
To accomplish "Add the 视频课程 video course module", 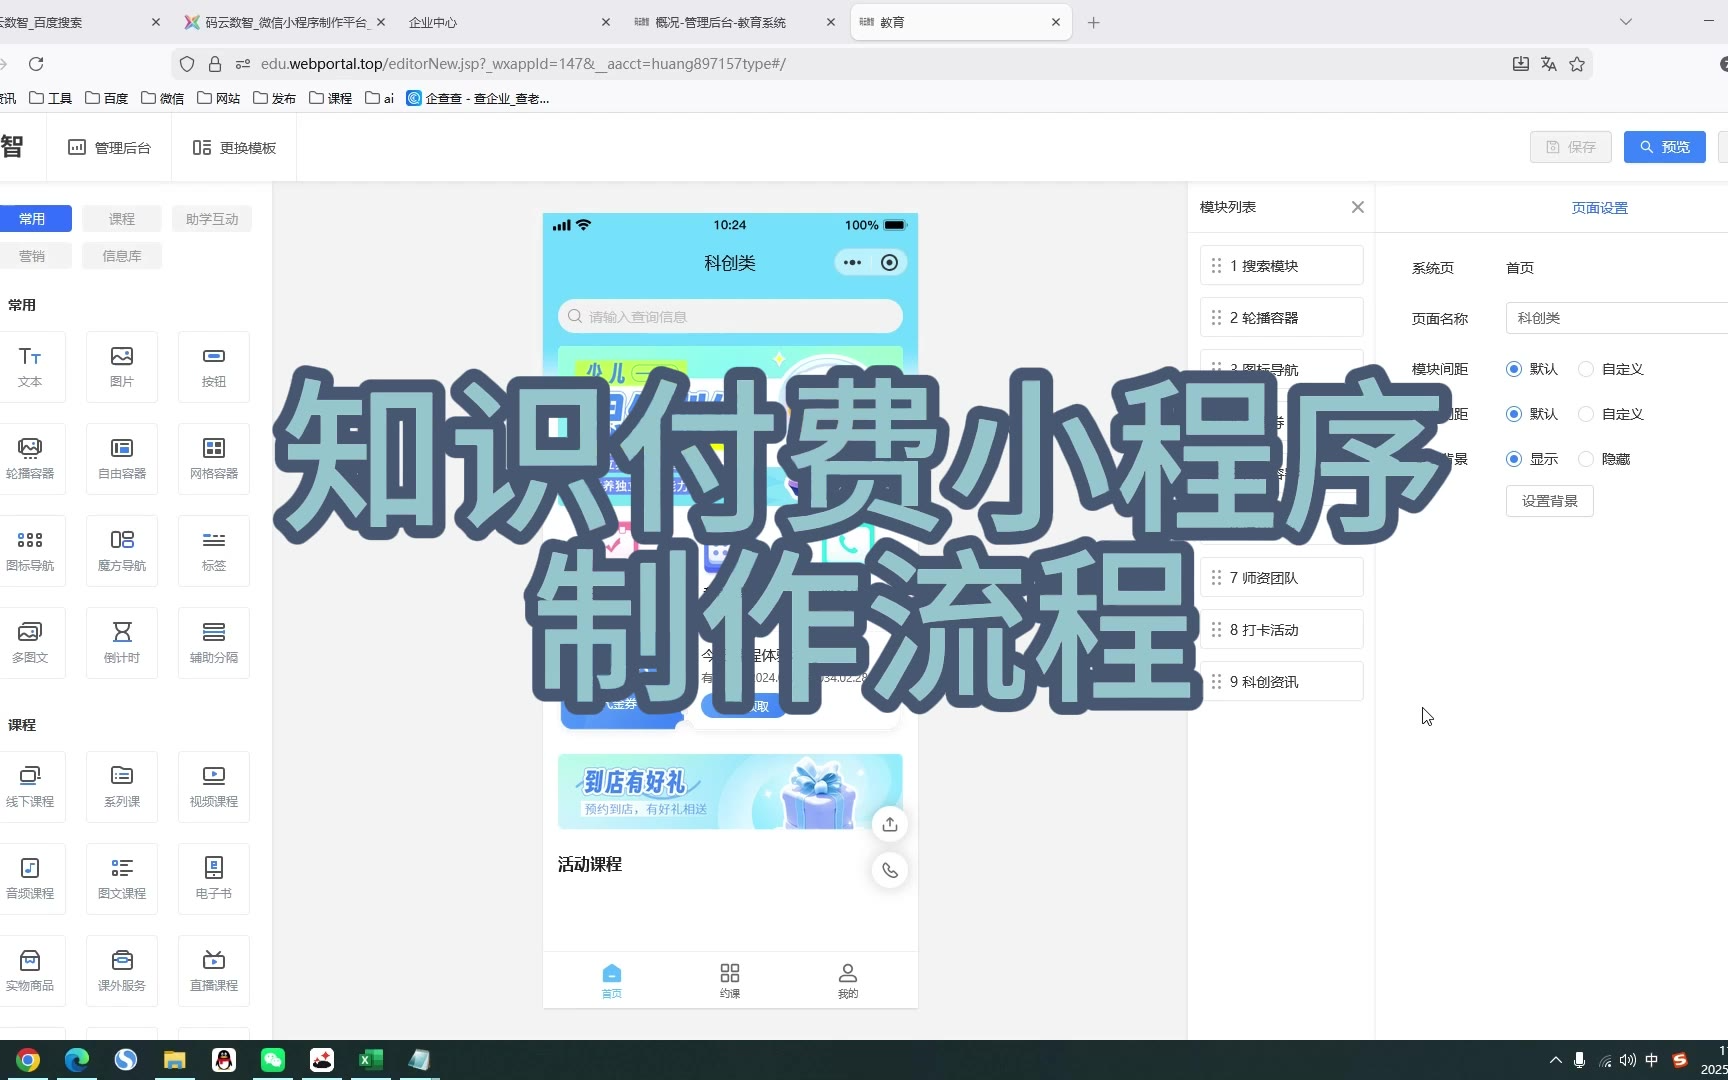I will [214, 785].
